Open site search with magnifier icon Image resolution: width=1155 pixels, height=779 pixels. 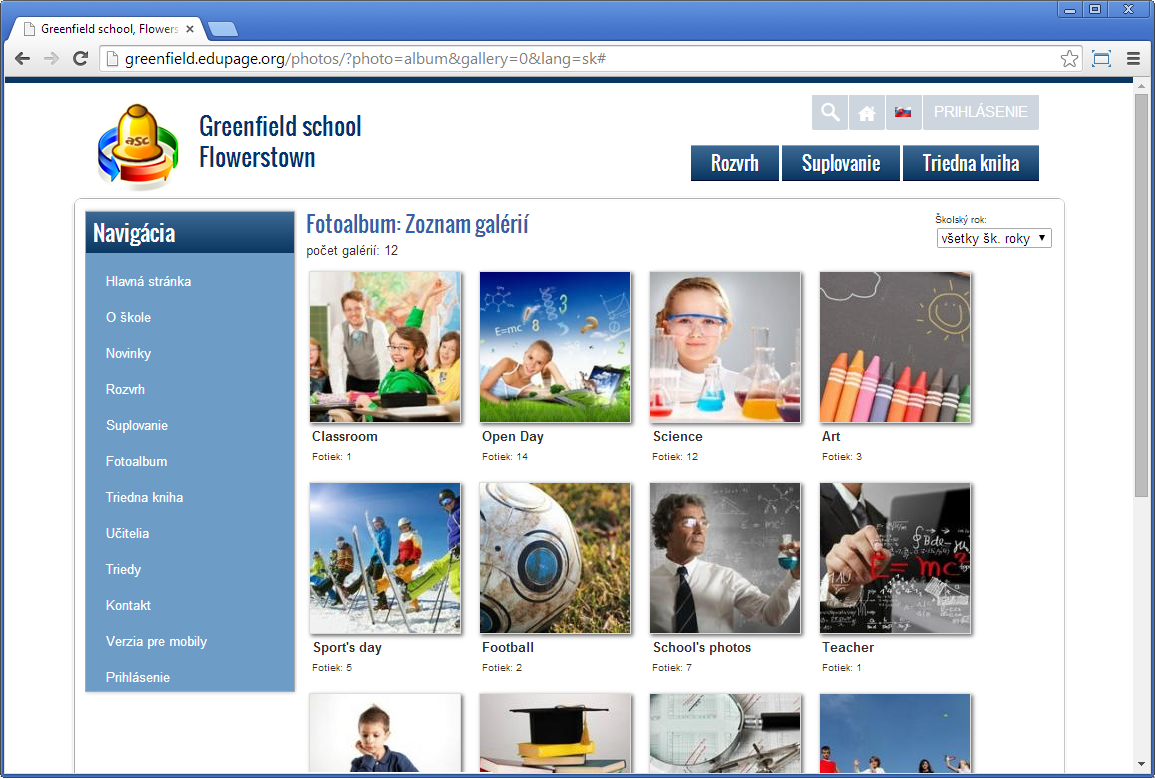point(830,112)
